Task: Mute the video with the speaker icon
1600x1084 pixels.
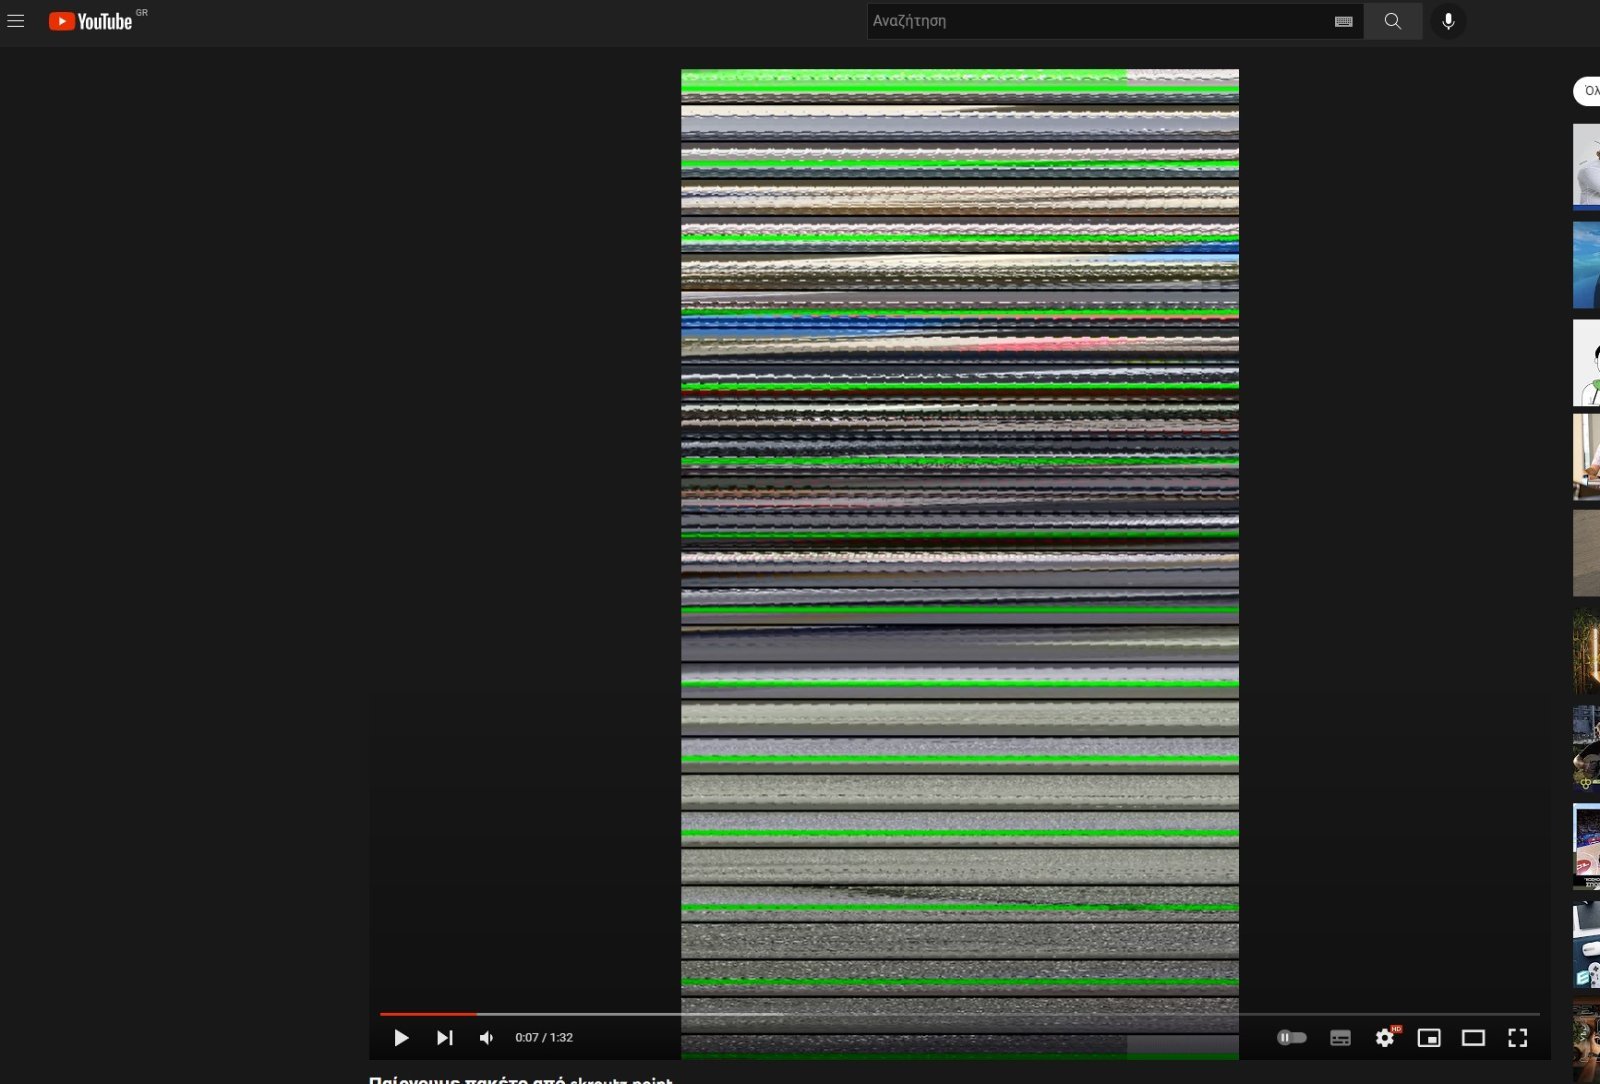Action: (x=487, y=1038)
